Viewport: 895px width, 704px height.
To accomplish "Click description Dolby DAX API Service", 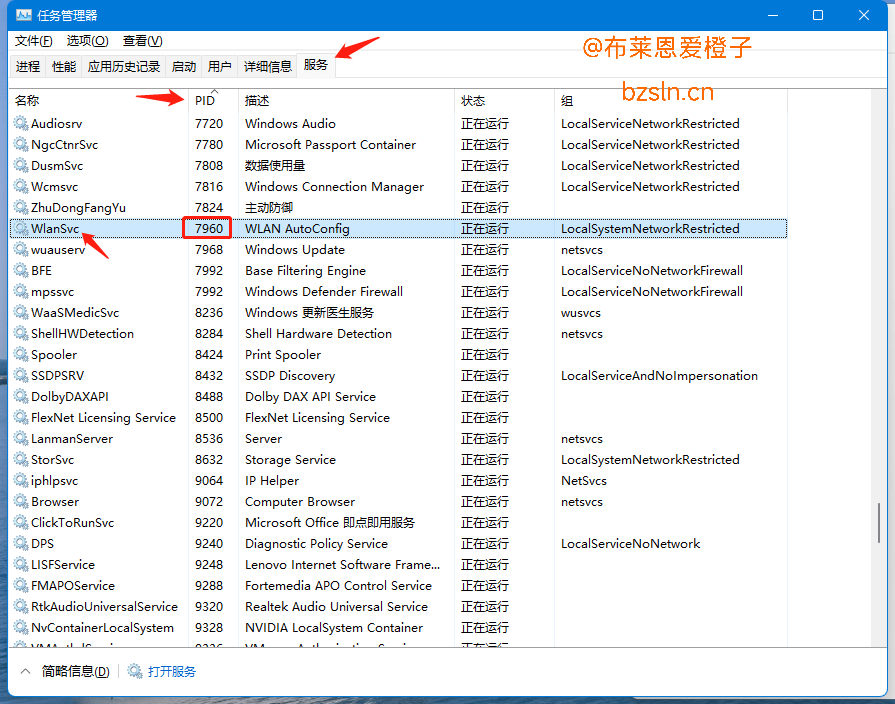I will click(311, 396).
